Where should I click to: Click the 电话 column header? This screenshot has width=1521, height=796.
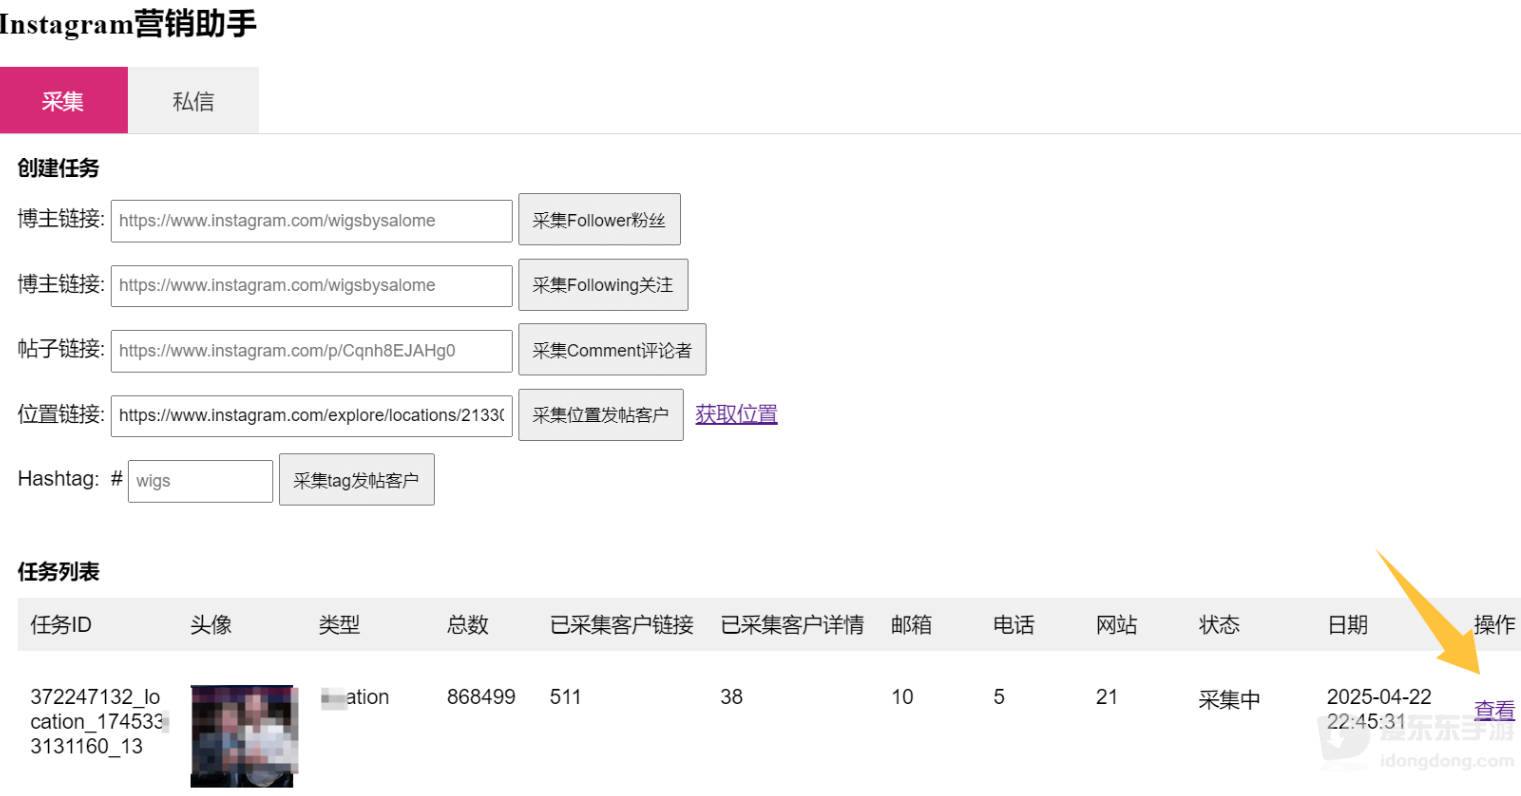1014,625
